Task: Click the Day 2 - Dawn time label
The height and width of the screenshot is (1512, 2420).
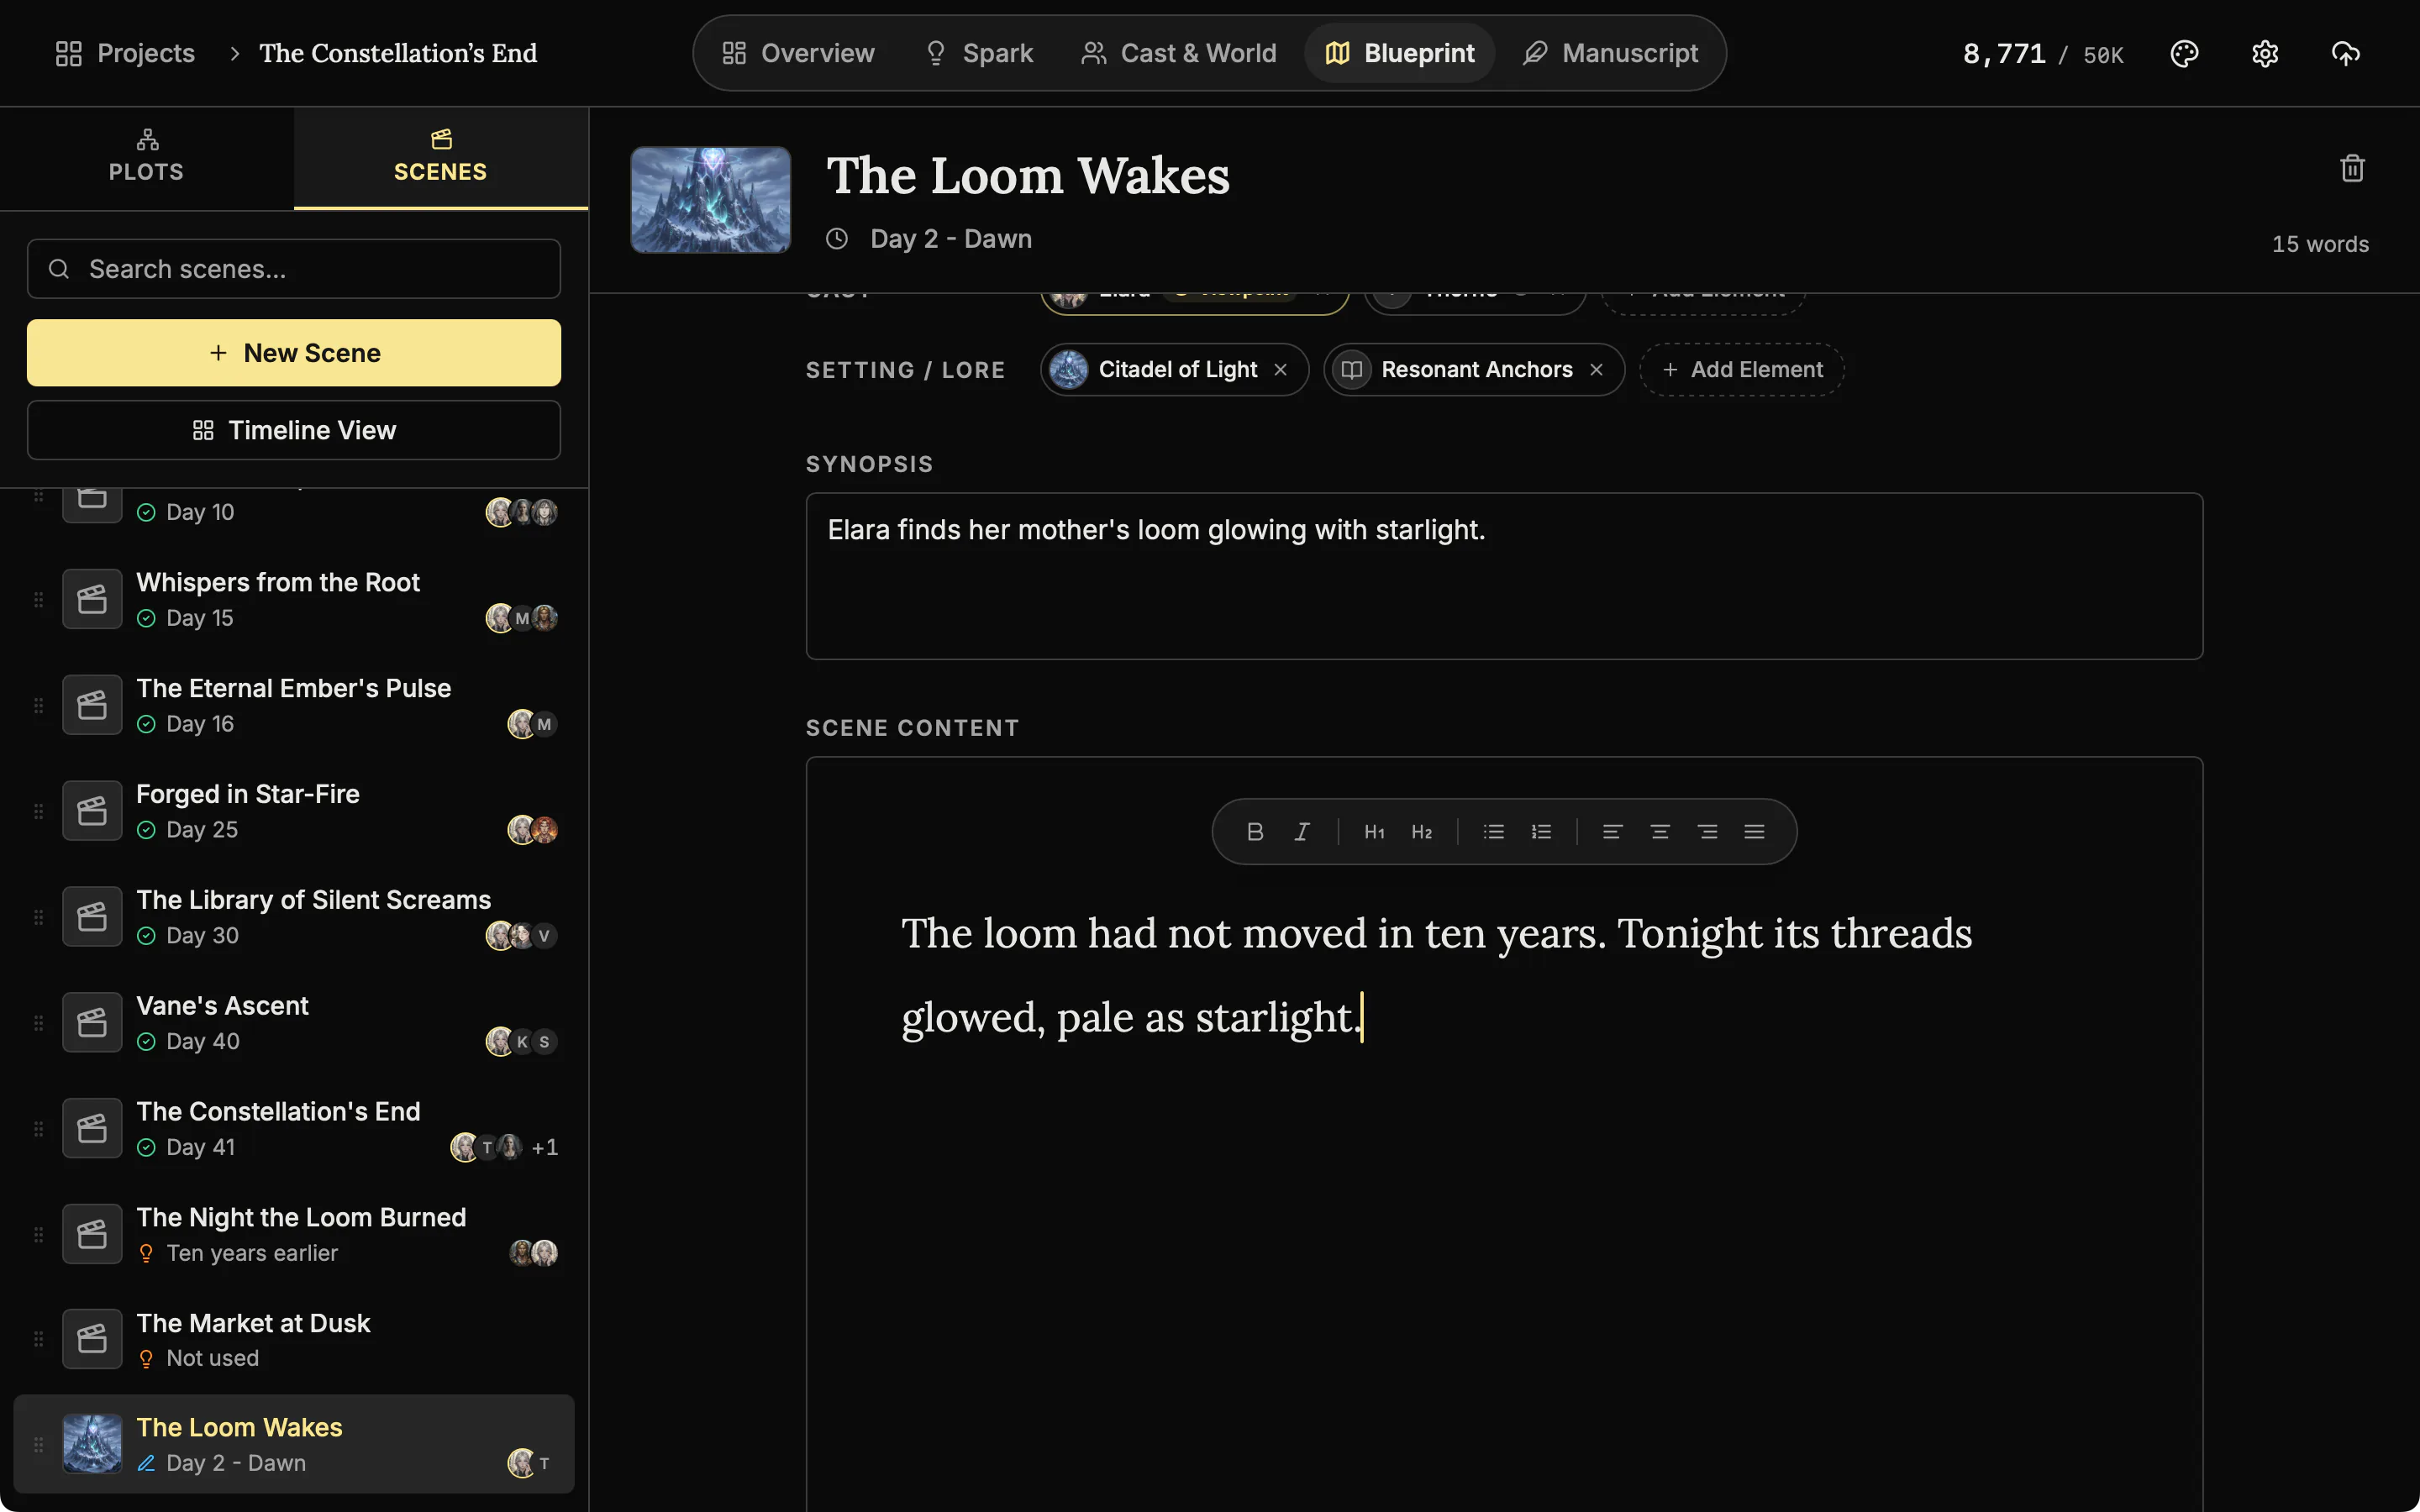Action: click(951, 239)
